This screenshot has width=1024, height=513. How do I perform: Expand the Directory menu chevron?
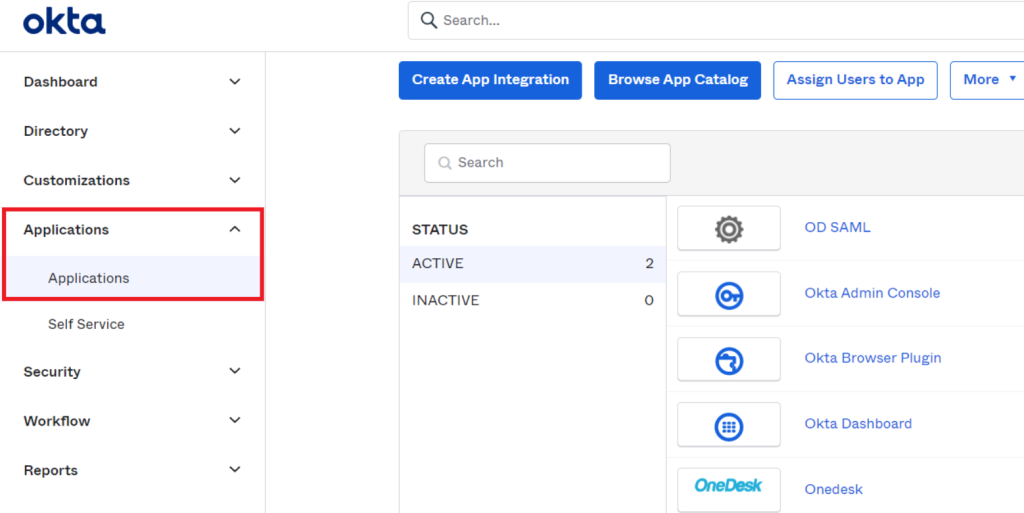(235, 131)
